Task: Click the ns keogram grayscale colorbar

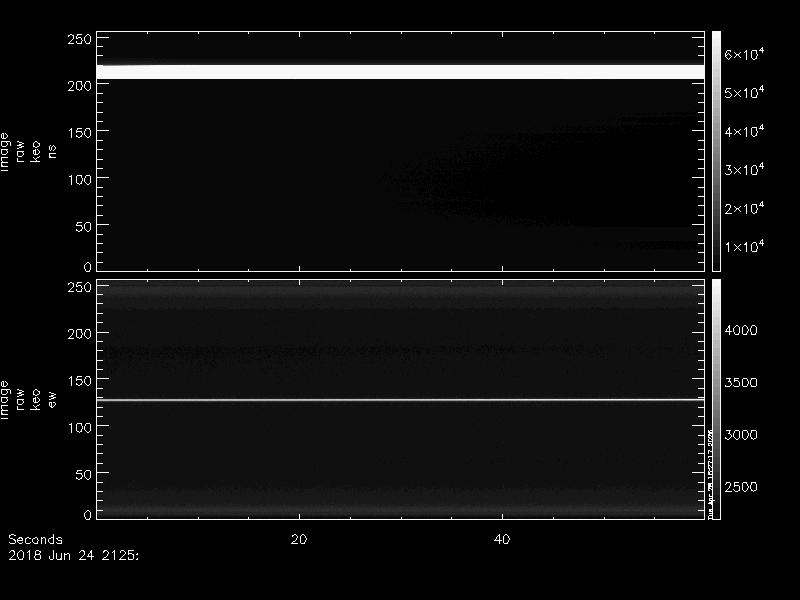Action: pyautogui.click(x=716, y=151)
